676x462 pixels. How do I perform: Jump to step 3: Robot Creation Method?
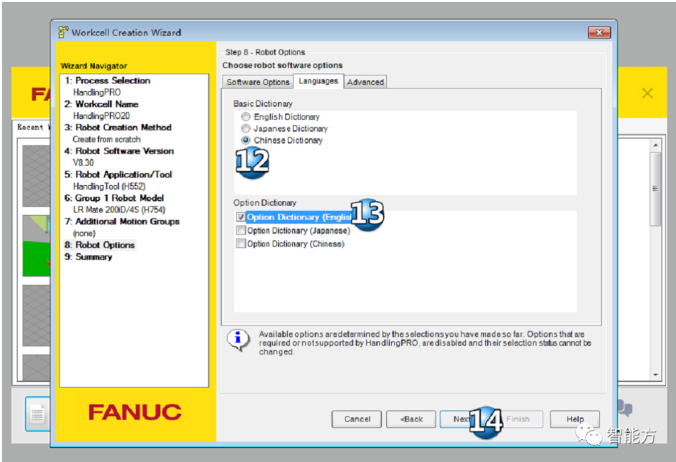(x=118, y=128)
